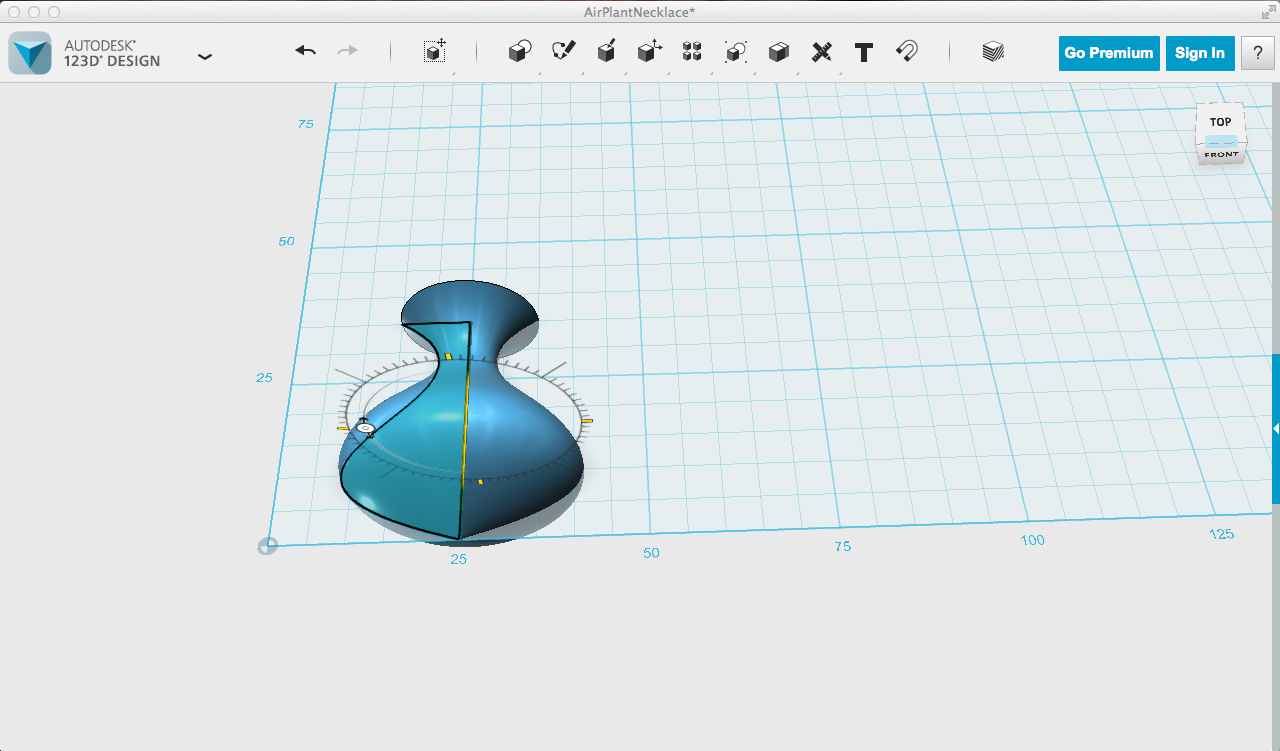Open the Pattern tools menu

[692, 52]
